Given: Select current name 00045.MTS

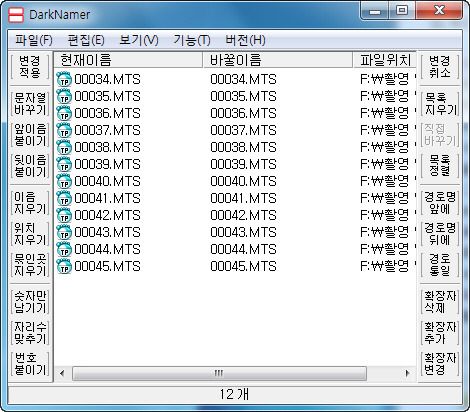Looking at the screenshot, I should click(107, 266).
